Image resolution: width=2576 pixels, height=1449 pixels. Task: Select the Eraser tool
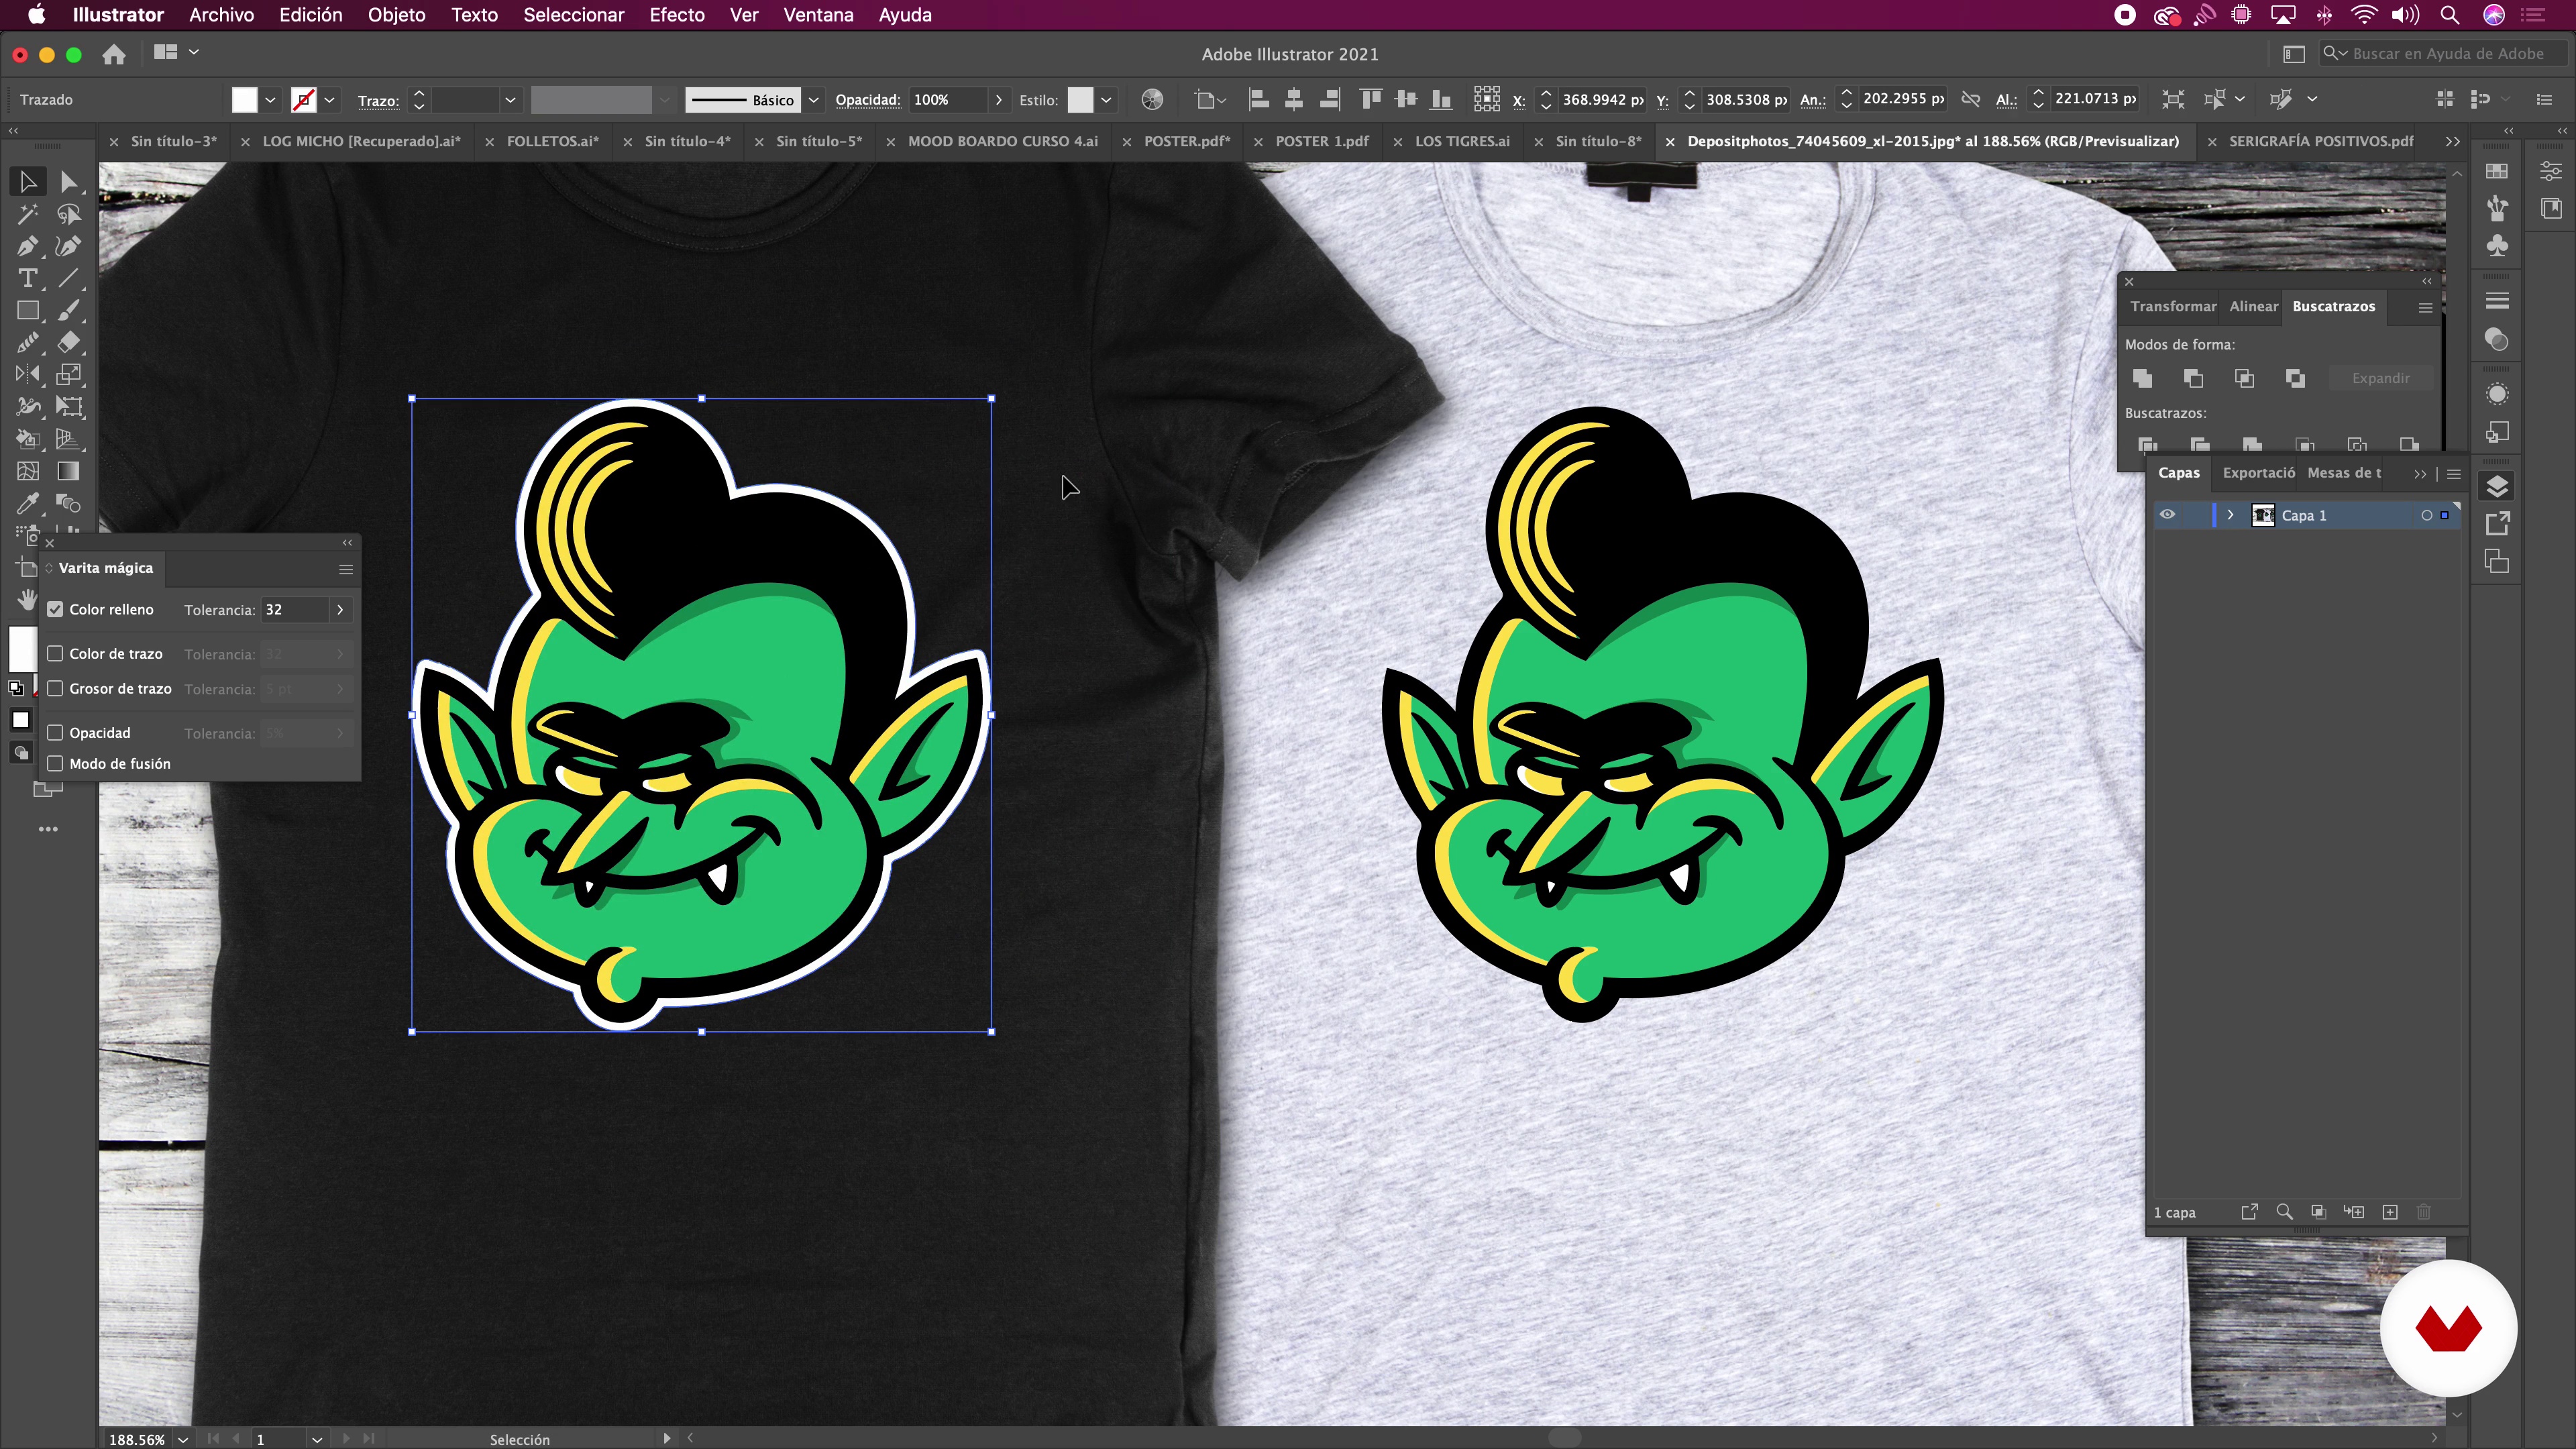[68, 342]
